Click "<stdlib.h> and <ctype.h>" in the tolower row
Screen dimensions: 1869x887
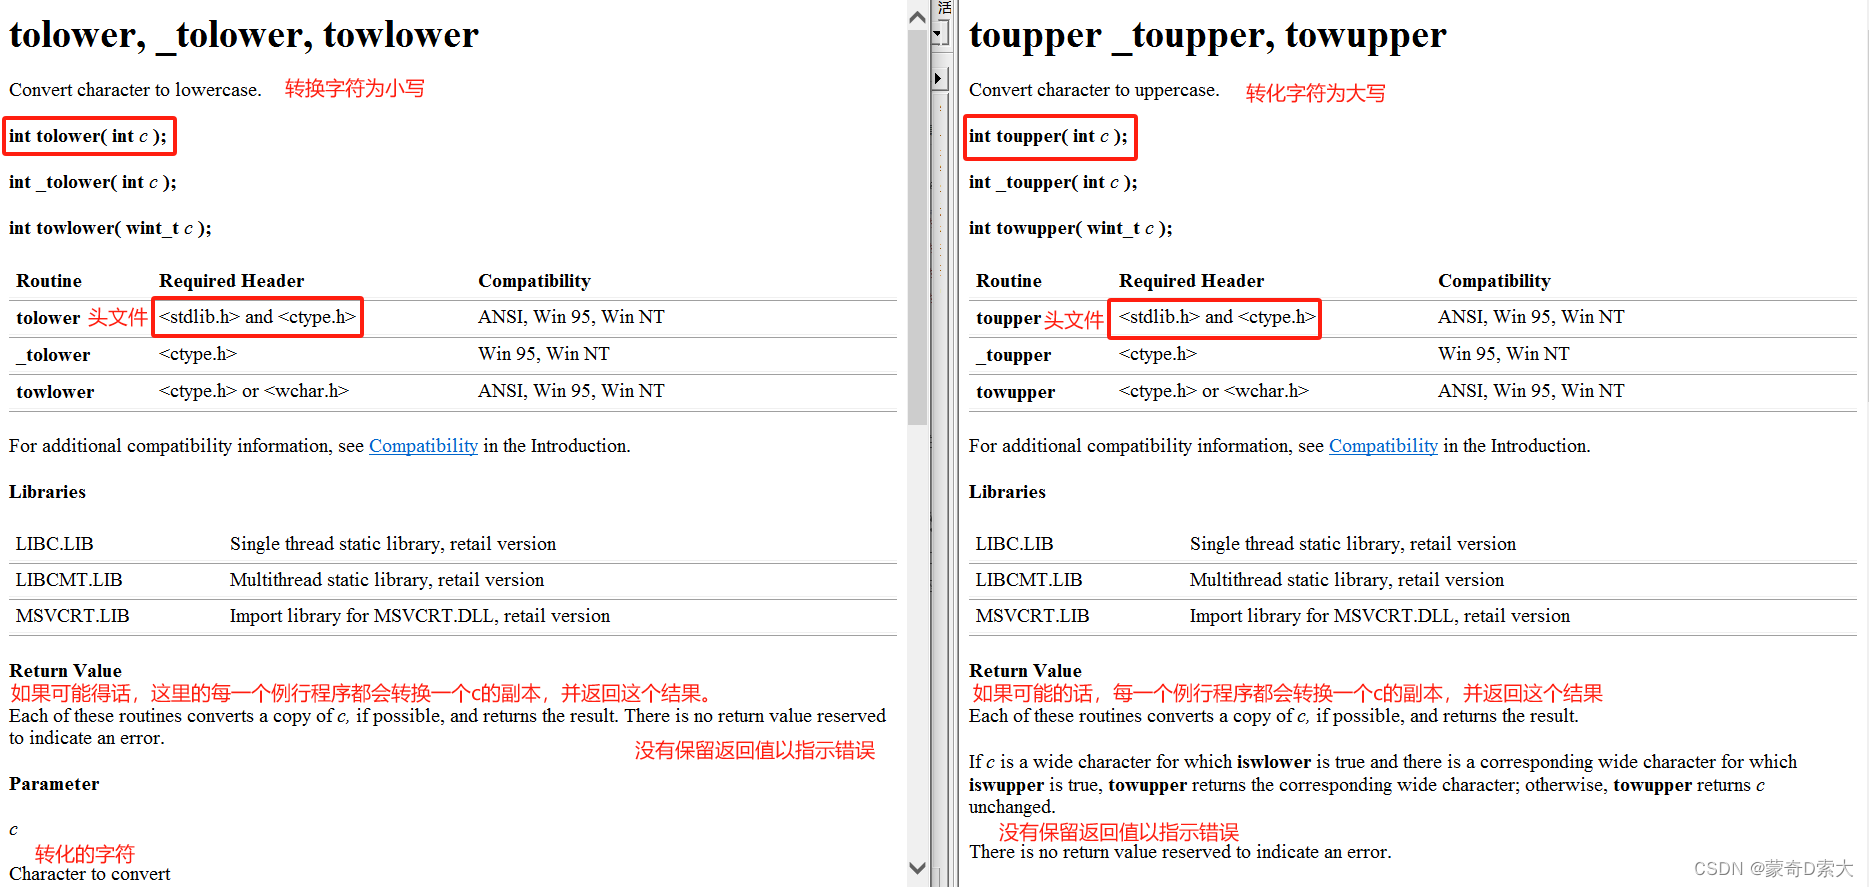[257, 317]
